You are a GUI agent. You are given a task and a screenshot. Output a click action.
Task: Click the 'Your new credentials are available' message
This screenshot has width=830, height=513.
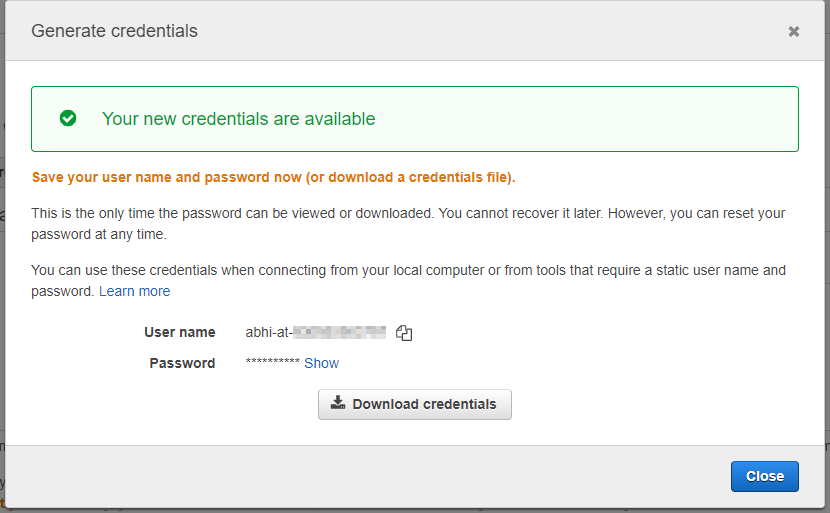[x=238, y=119]
